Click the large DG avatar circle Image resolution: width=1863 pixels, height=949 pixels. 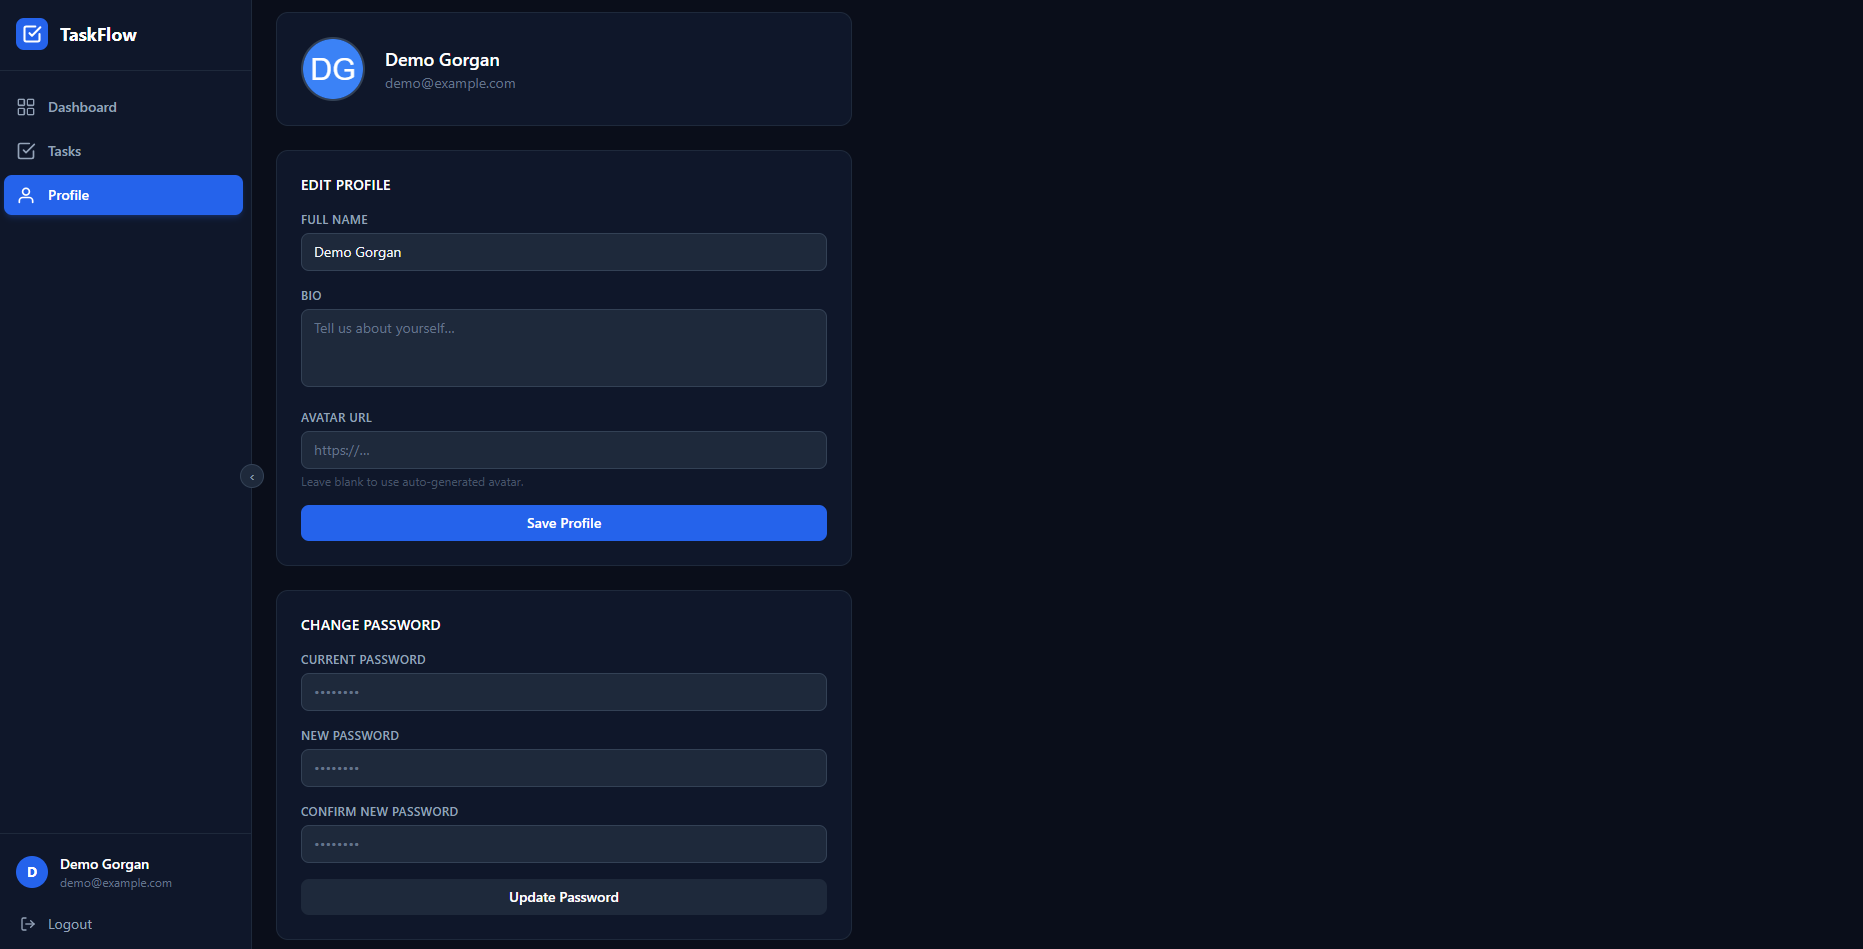[x=333, y=69]
